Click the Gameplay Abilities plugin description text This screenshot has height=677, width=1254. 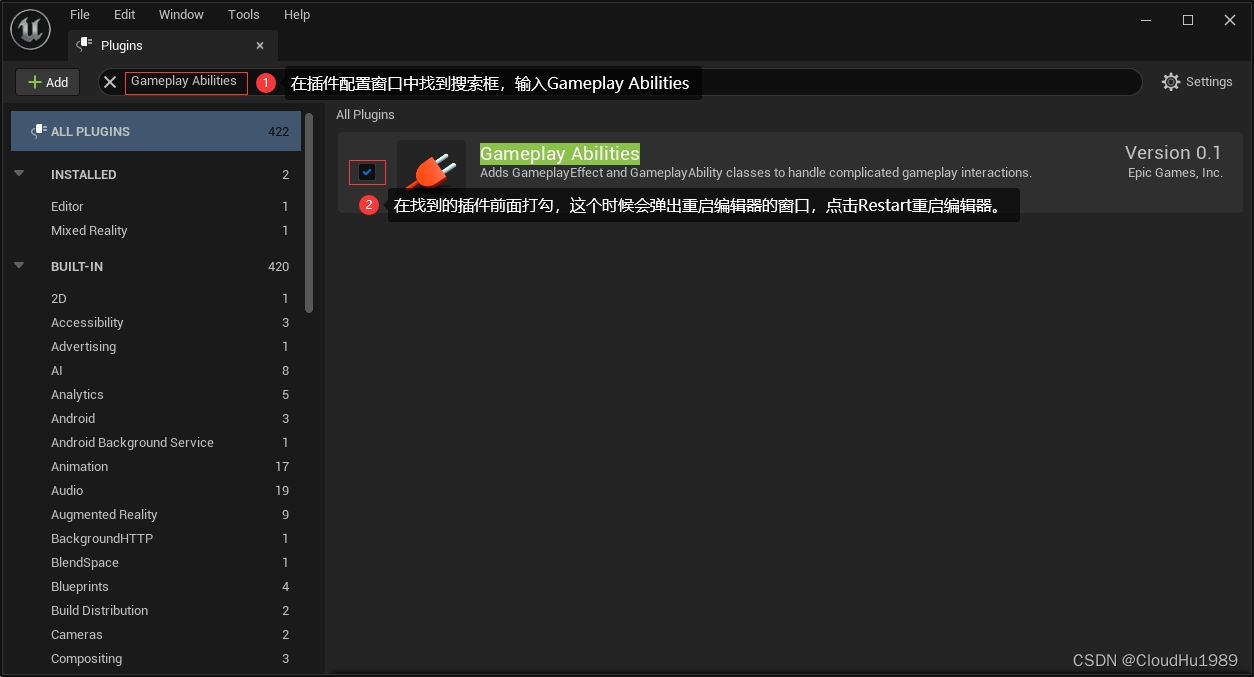pyautogui.click(x=756, y=173)
